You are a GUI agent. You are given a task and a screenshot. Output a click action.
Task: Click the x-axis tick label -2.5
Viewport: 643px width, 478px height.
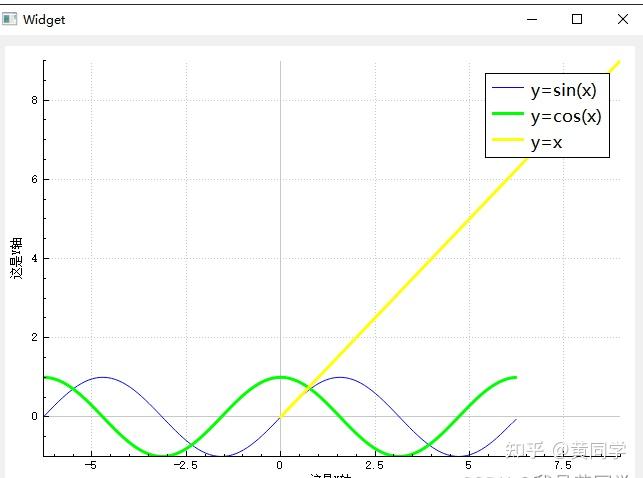(x=185, y=465)
